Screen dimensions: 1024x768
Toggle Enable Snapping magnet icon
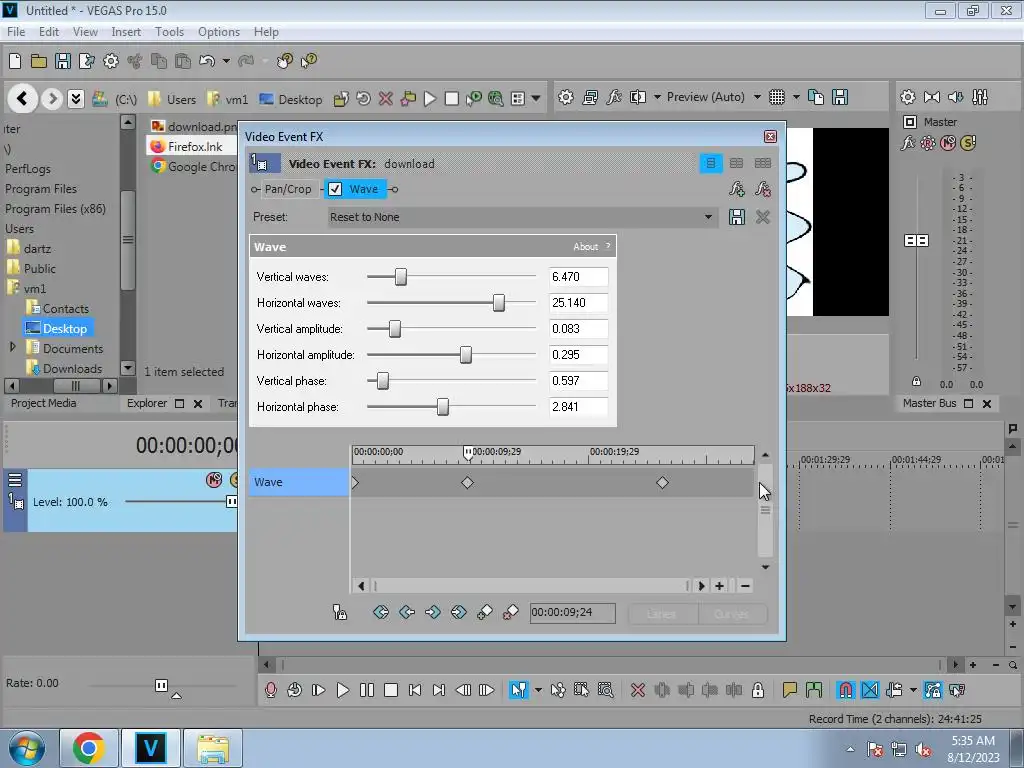[x=845, y=690]
